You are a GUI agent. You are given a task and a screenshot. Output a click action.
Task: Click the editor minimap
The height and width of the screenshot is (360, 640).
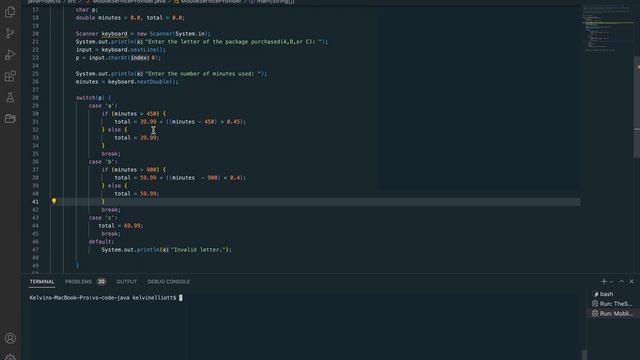[607, 29]
